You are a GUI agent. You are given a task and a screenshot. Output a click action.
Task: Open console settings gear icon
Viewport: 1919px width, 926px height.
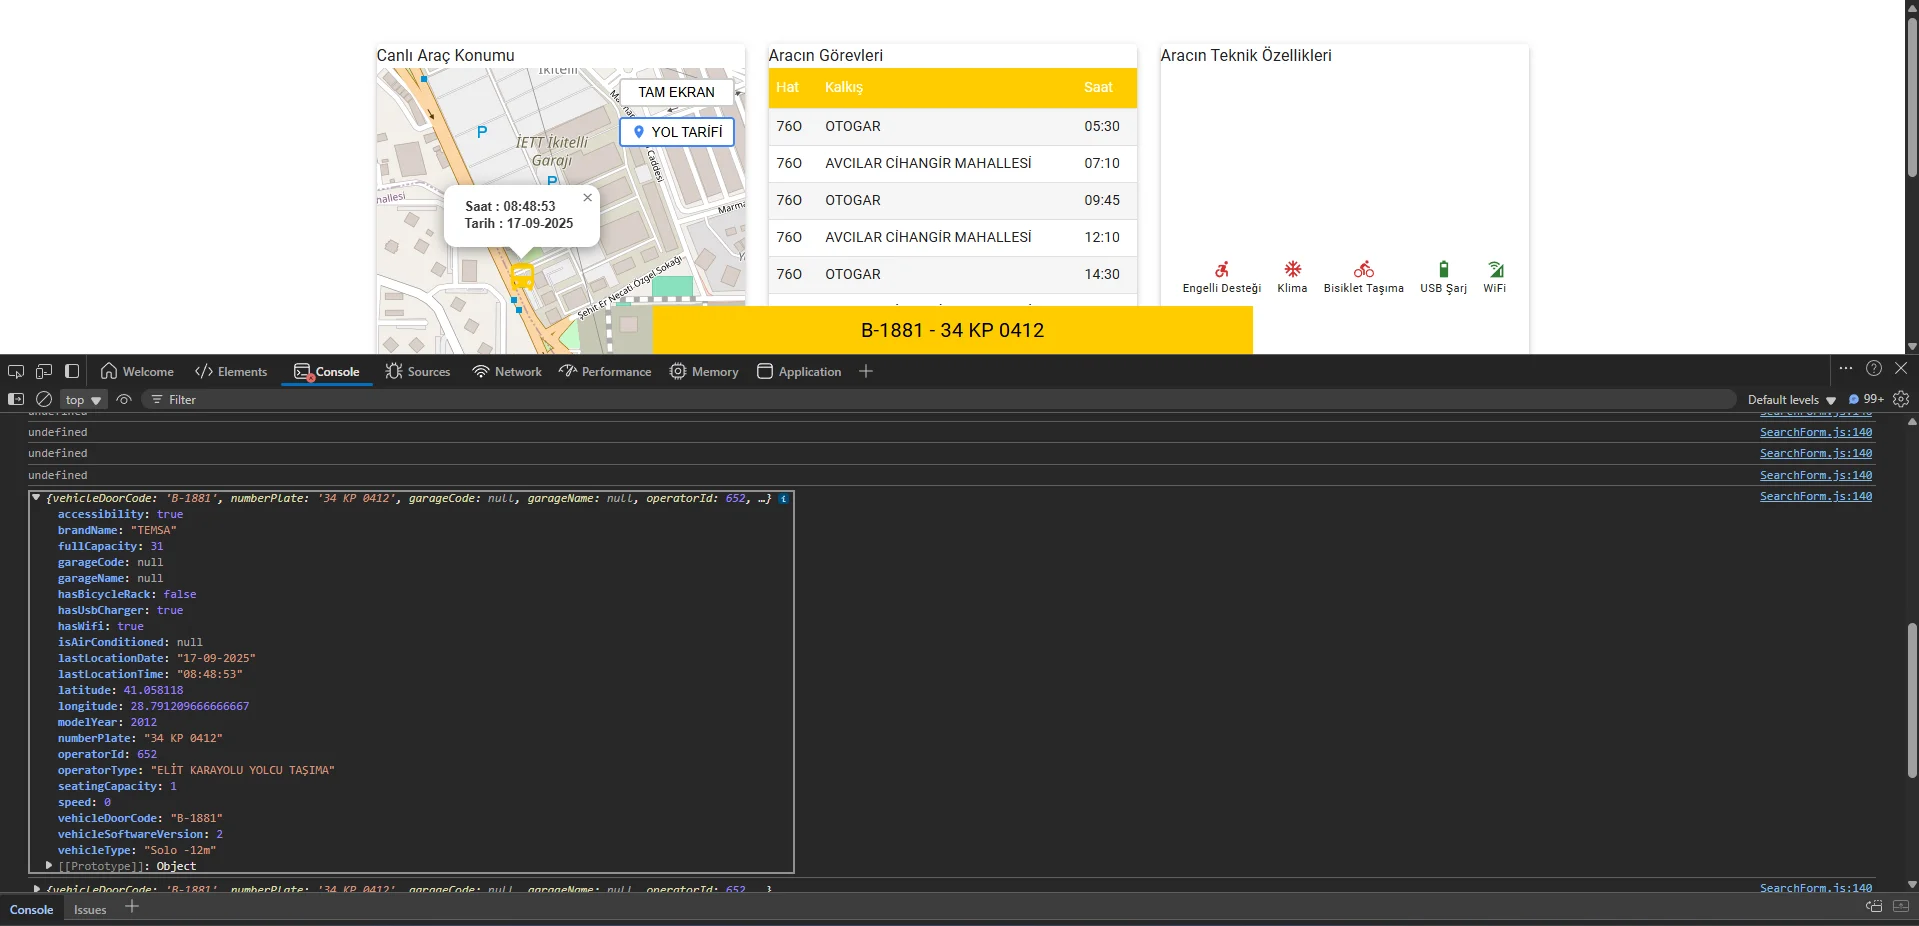coord(1901,399)
